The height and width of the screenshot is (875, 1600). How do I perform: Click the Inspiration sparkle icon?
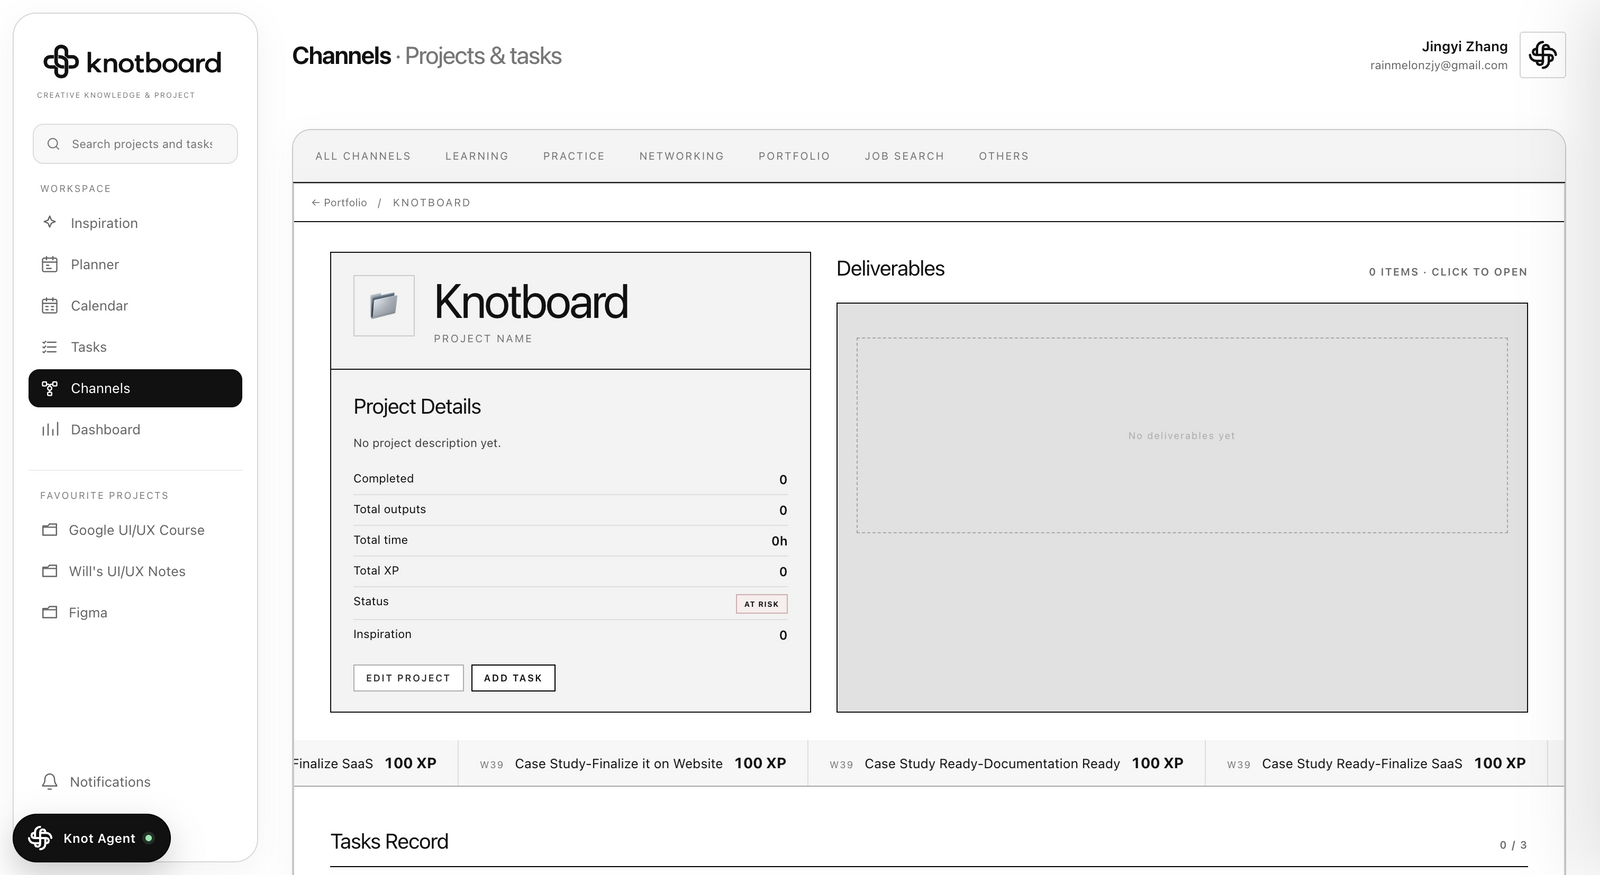(x=50, y=222)
